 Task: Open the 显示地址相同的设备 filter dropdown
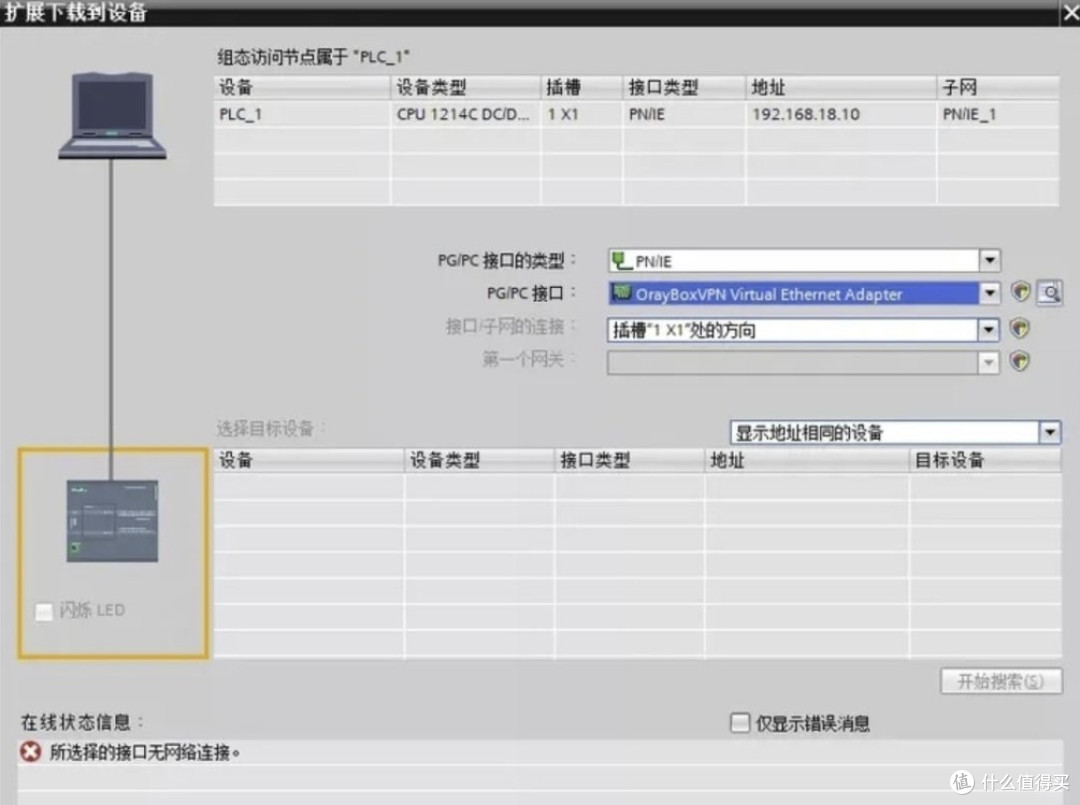[x=1050, y=432]
